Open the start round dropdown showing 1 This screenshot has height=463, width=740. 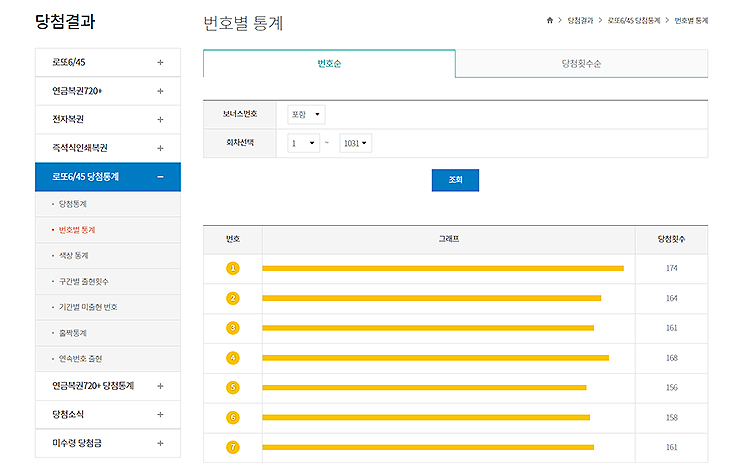pyautogui.click(x=303, y=143)
